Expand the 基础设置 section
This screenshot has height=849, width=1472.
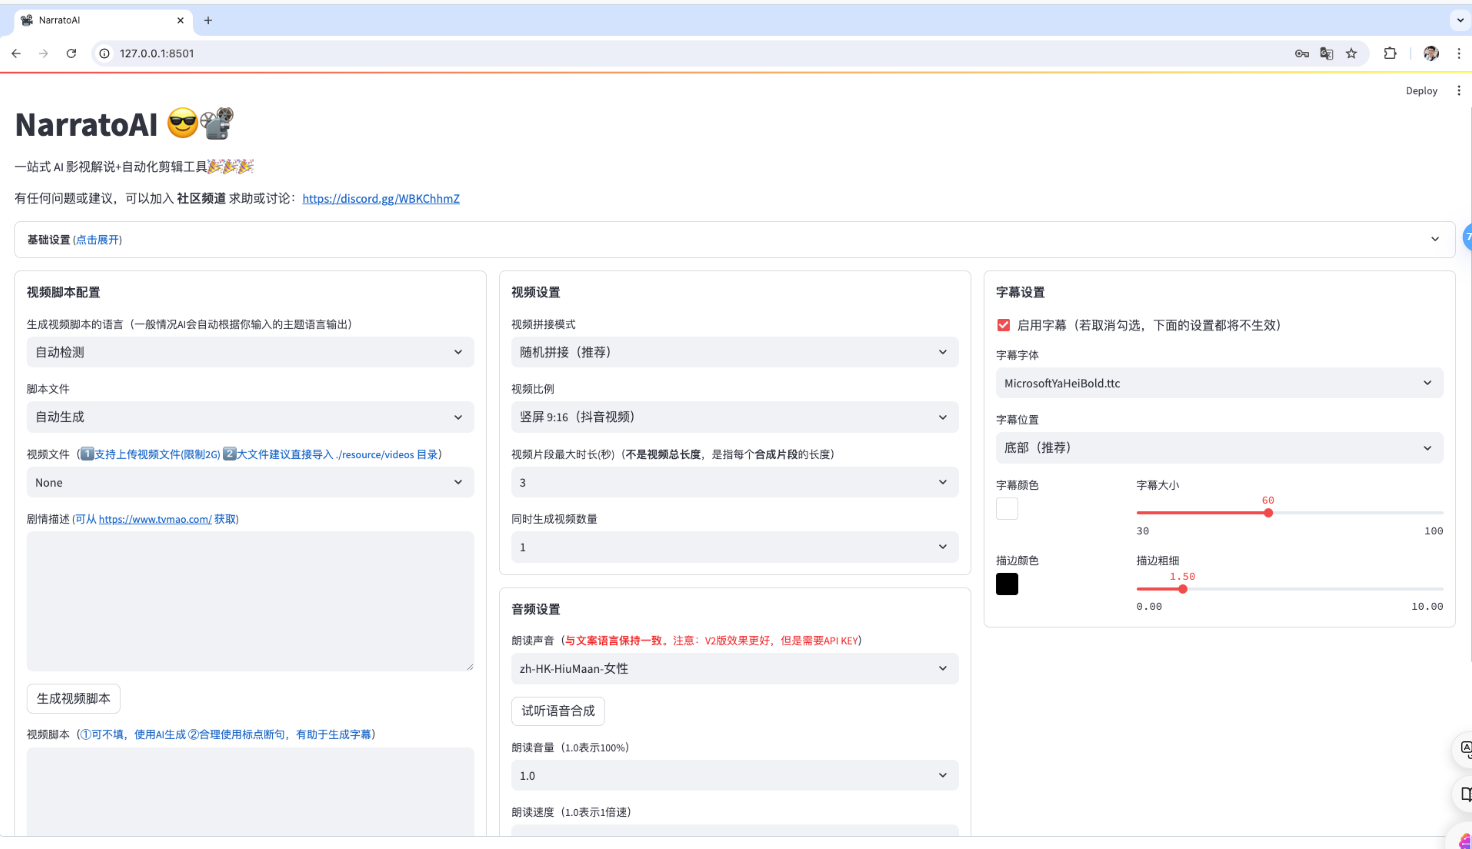[734, 240]
